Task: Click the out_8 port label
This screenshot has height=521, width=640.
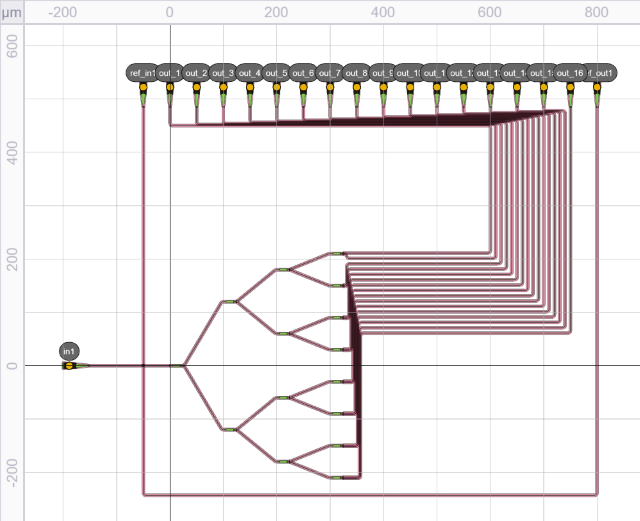Action: click(x=357, y=73)
